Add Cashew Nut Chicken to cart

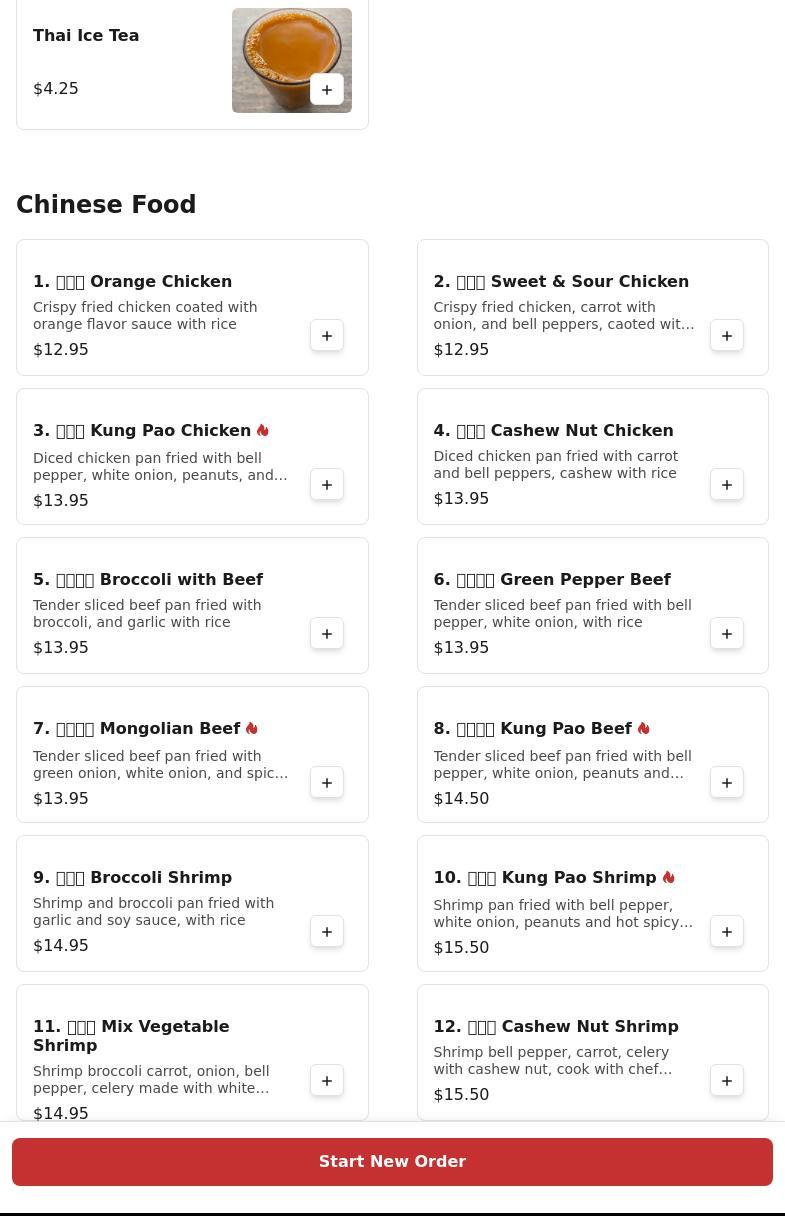click(x=727, y=484)
